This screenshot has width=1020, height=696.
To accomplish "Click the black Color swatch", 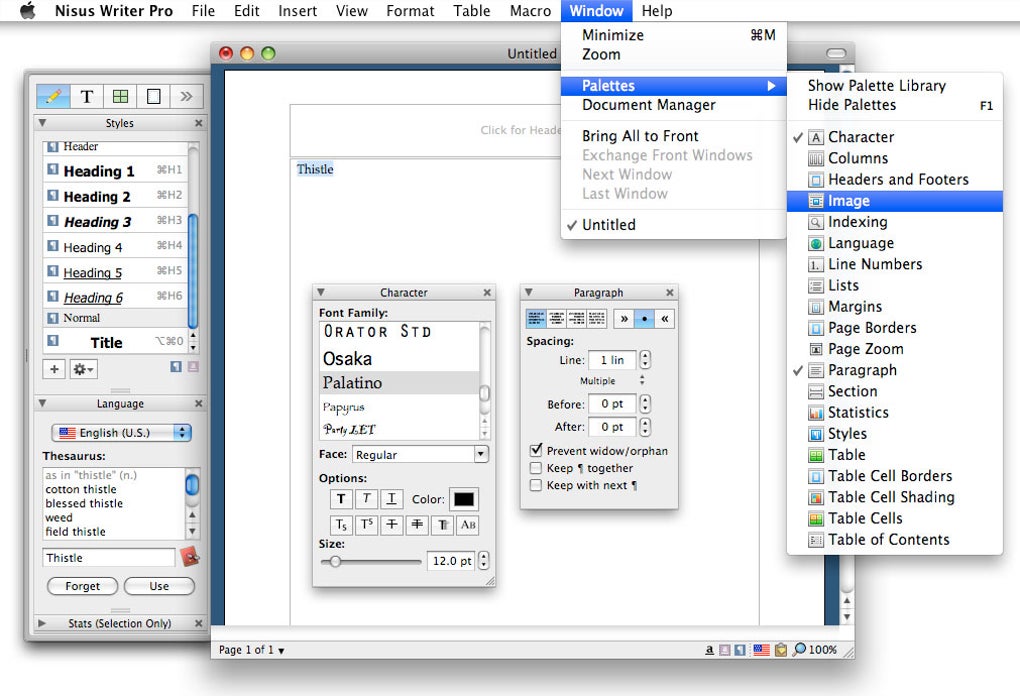I will (x=464, y=499).
